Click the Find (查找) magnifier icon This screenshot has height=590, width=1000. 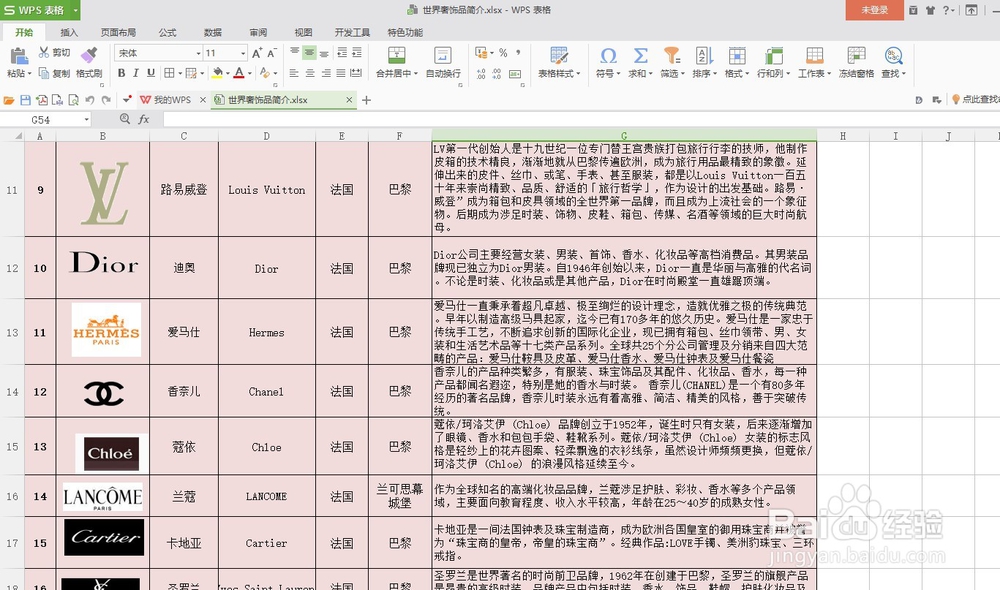pyautogui.click(x=893, y=55)
